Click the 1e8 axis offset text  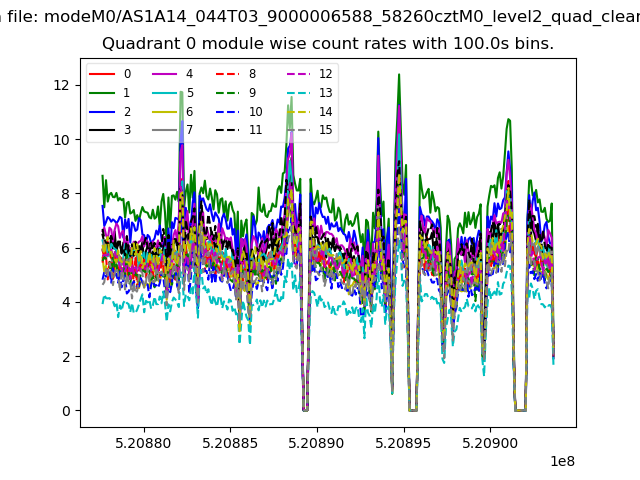click(562, 461)
